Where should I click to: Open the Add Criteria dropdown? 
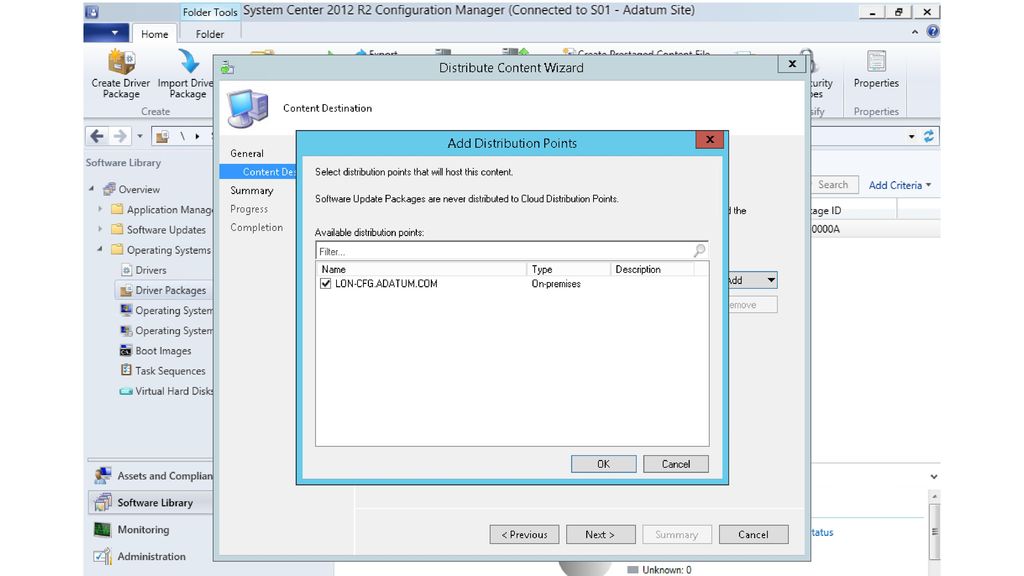pos(899,185)
